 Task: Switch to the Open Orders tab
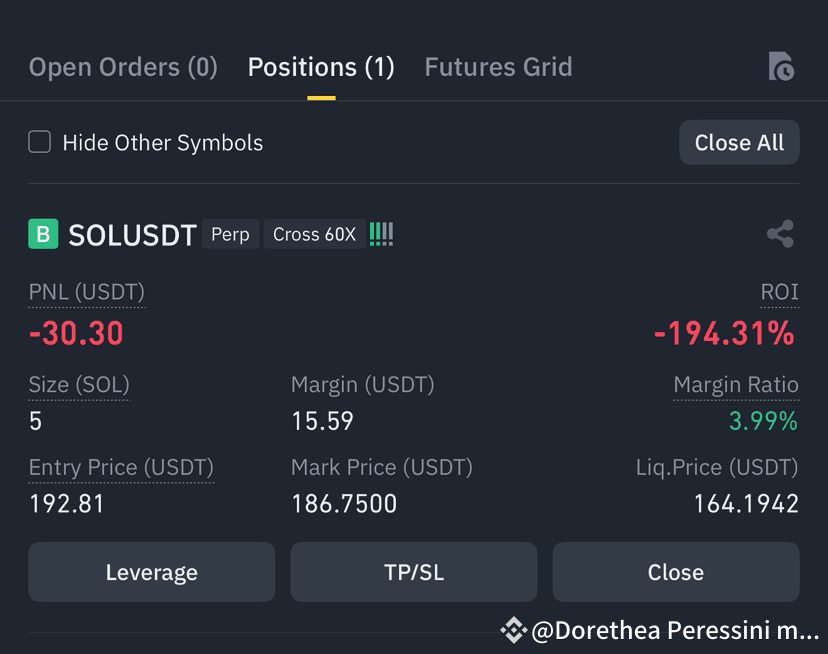click(122, 66)
